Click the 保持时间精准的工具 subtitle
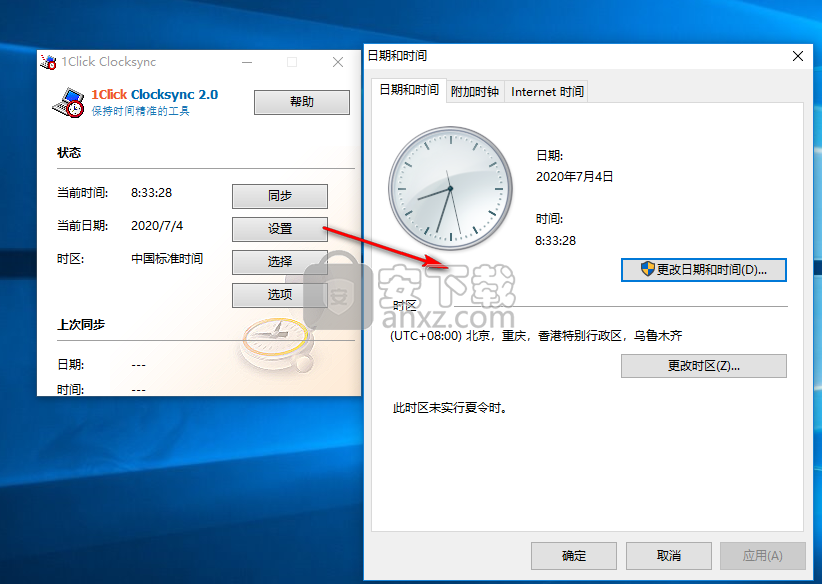 [140, 111]
